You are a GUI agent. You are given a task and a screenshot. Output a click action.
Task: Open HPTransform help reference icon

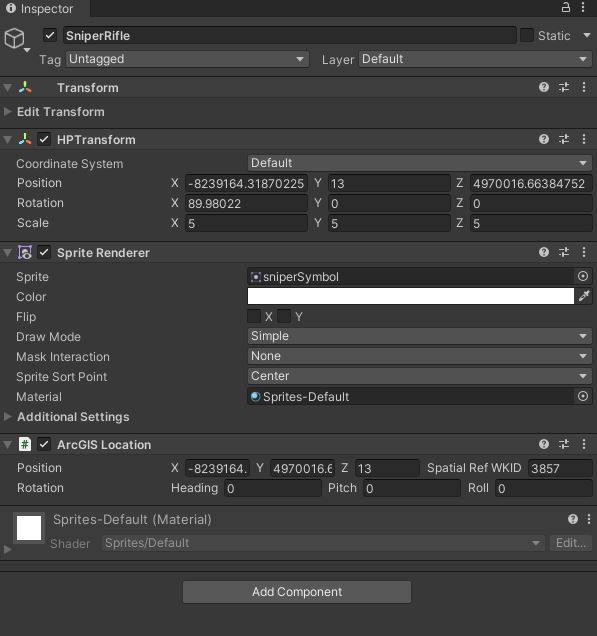[x=543, y=139]
